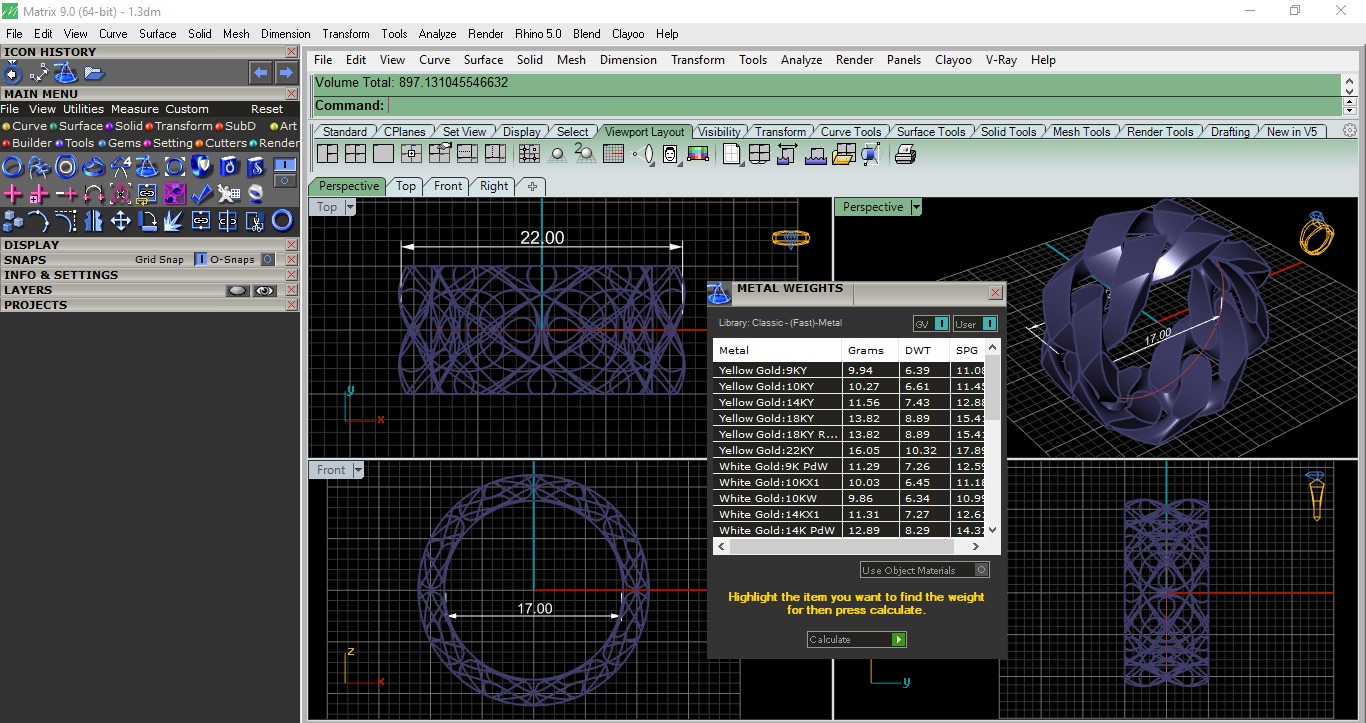Open the Gems category in main menu

click(120, 143)
